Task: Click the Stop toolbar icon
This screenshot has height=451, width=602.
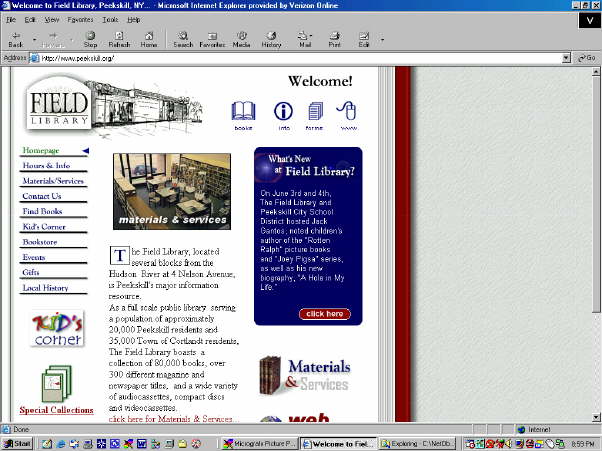Action: (90, 40)
